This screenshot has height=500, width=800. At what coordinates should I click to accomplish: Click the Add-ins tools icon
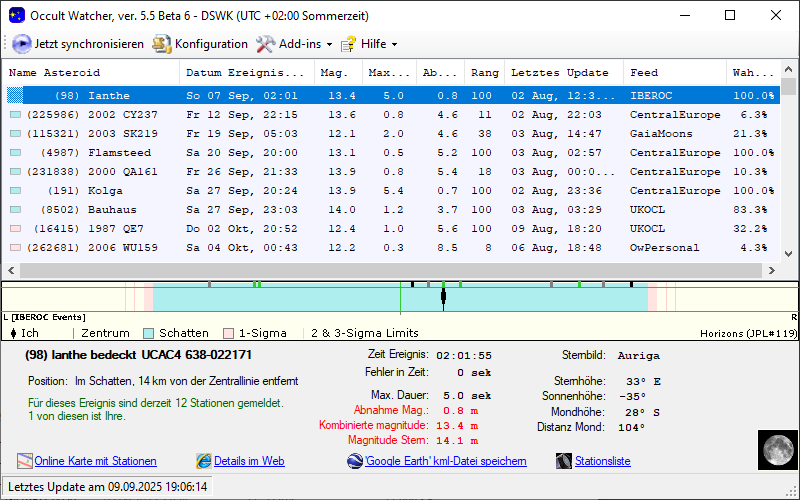coord(265,44)
